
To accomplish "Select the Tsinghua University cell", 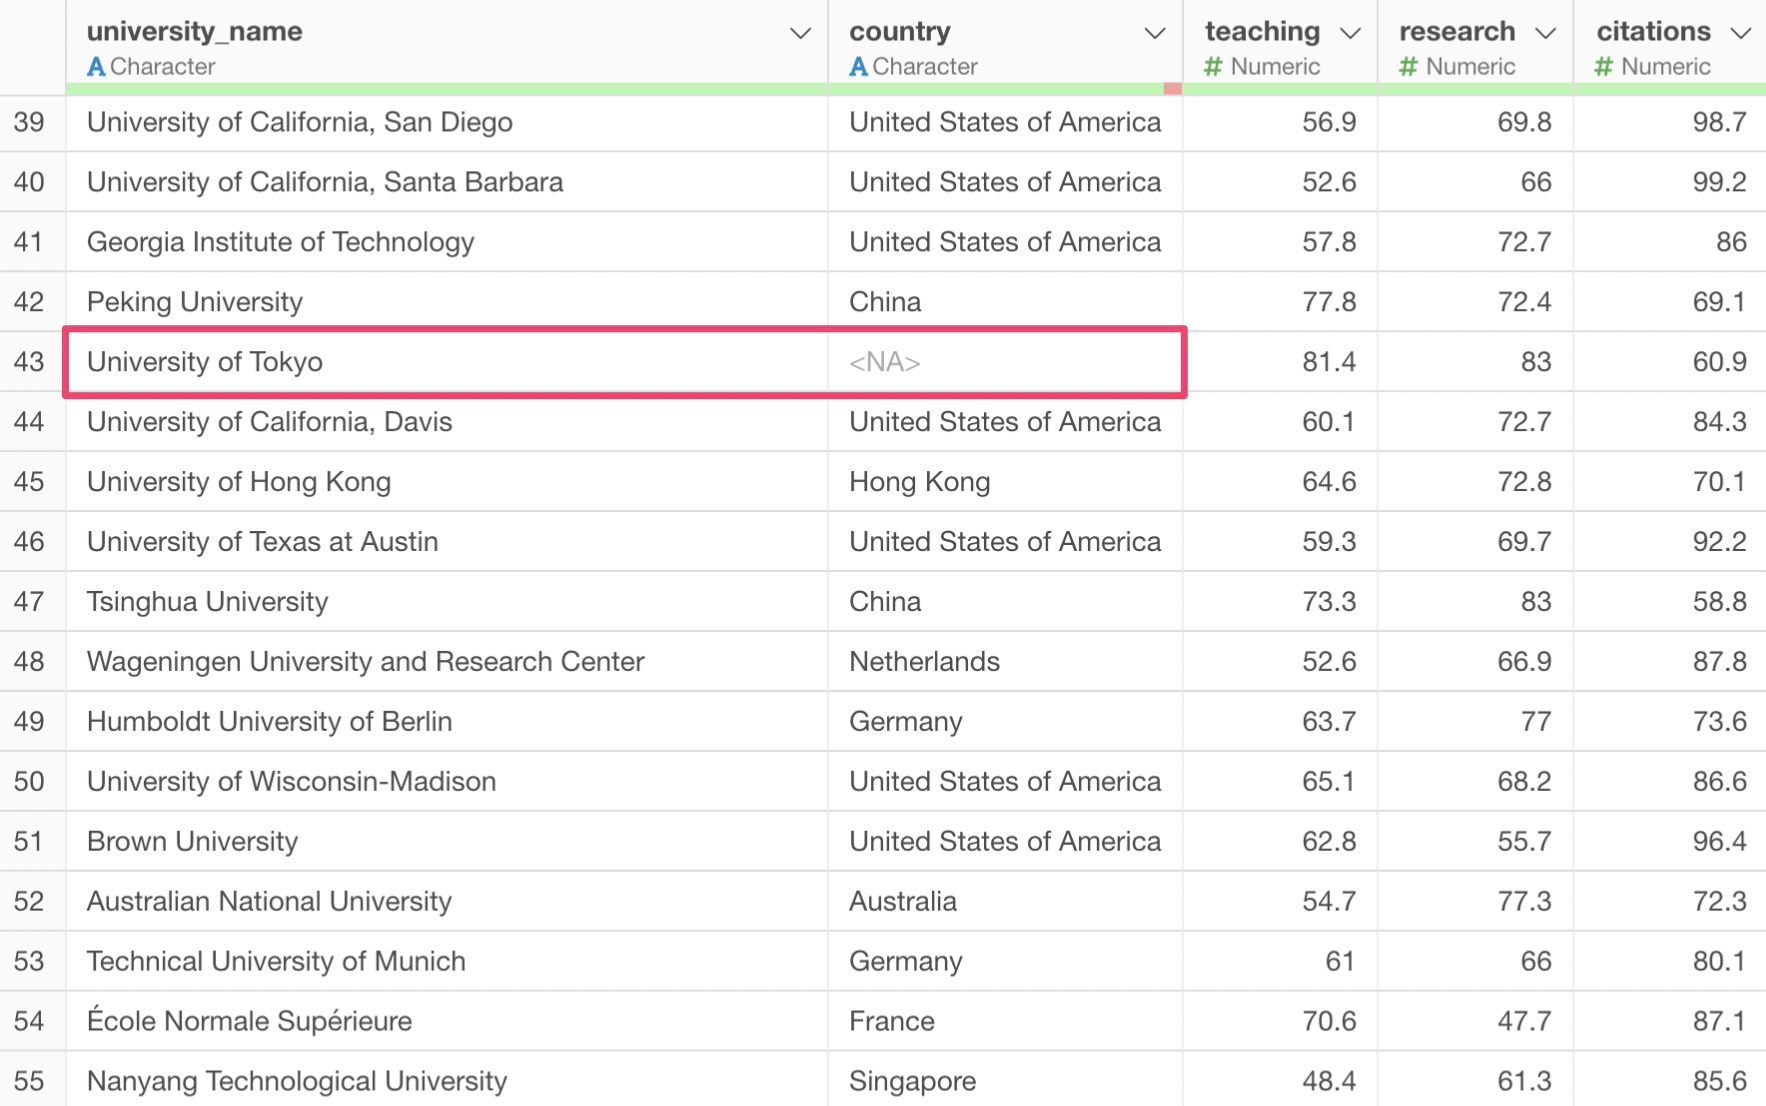I will 447,602.
